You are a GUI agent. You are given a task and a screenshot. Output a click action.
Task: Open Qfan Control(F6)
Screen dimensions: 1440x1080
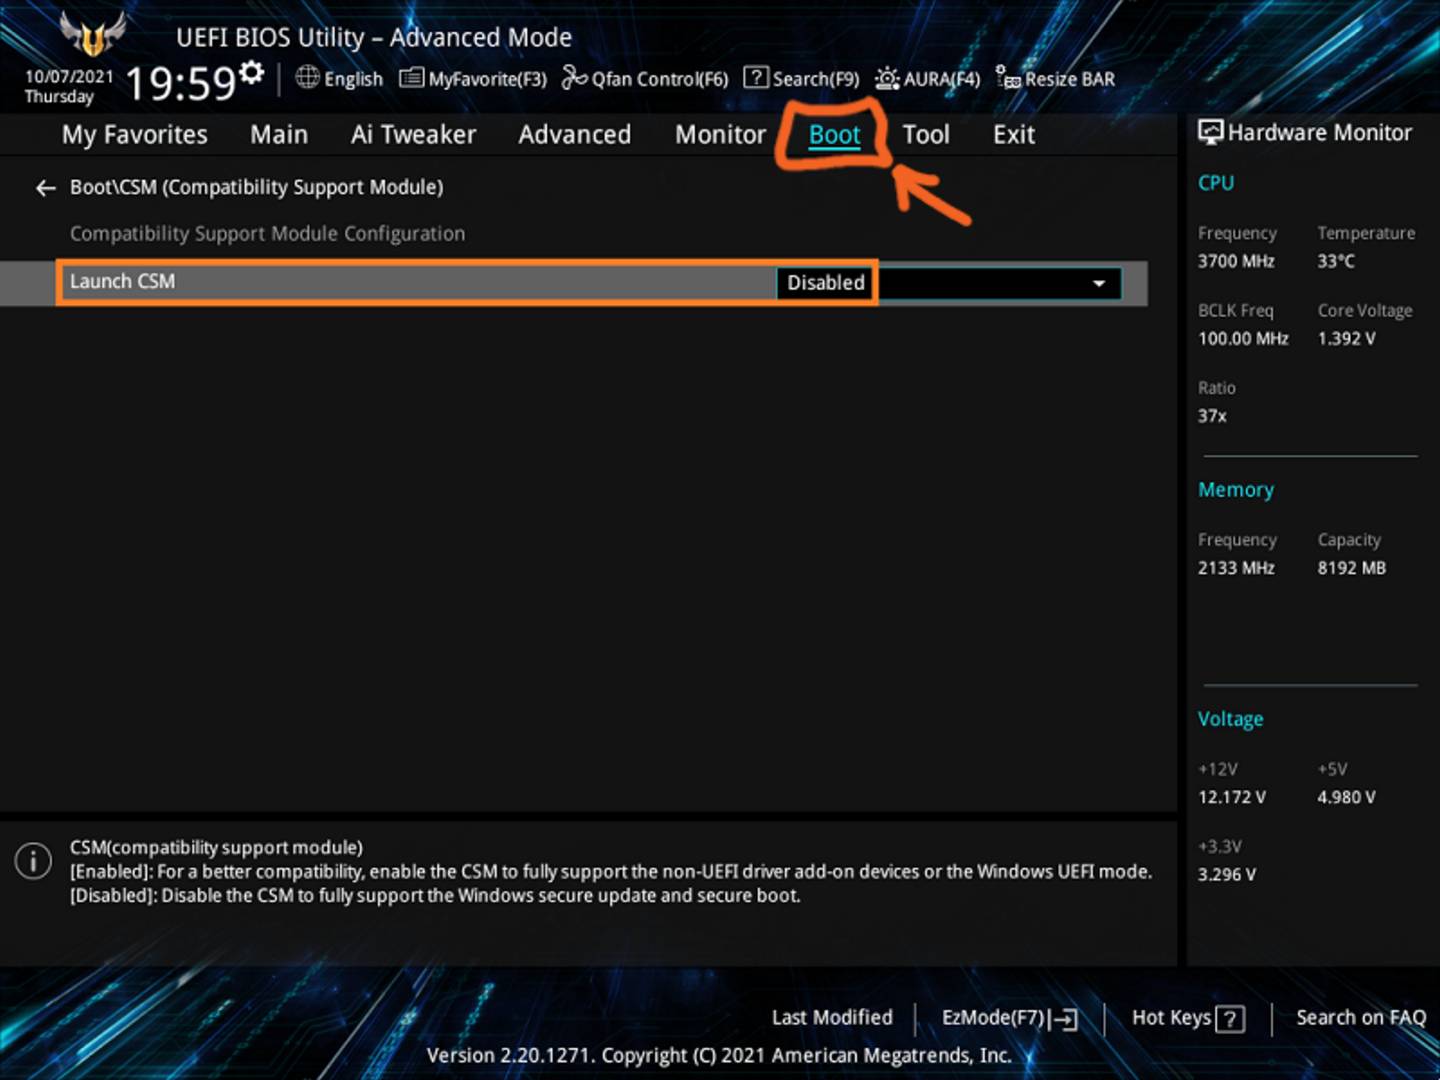[x=645, y=78]
